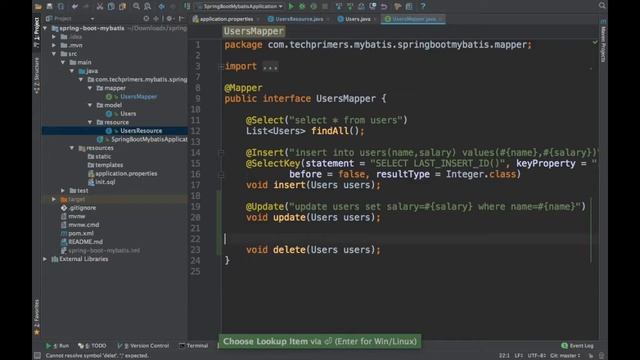Switch to UsersResource.java tab
Screen dimensions: 640x360
(x=298, y=19)
